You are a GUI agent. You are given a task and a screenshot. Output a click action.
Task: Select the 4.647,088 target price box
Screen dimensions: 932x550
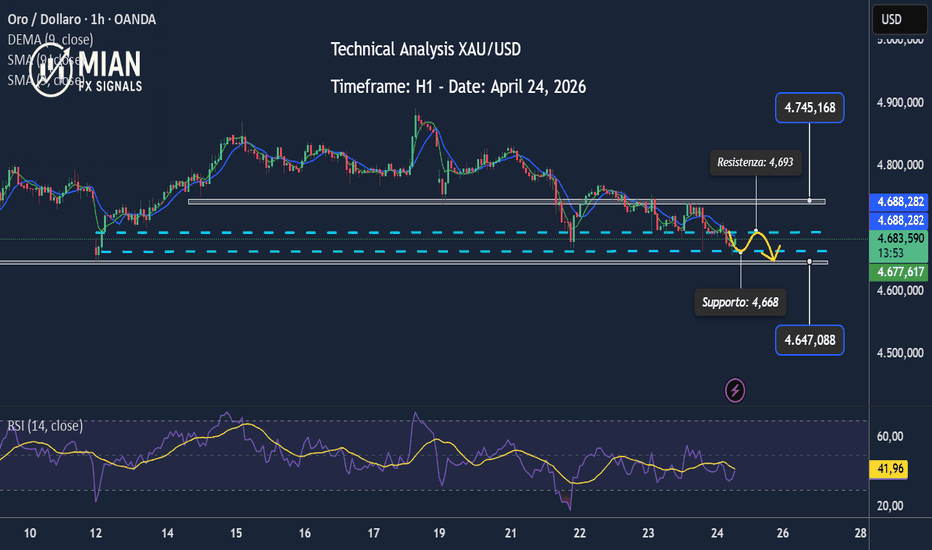[x=810, y=340]
